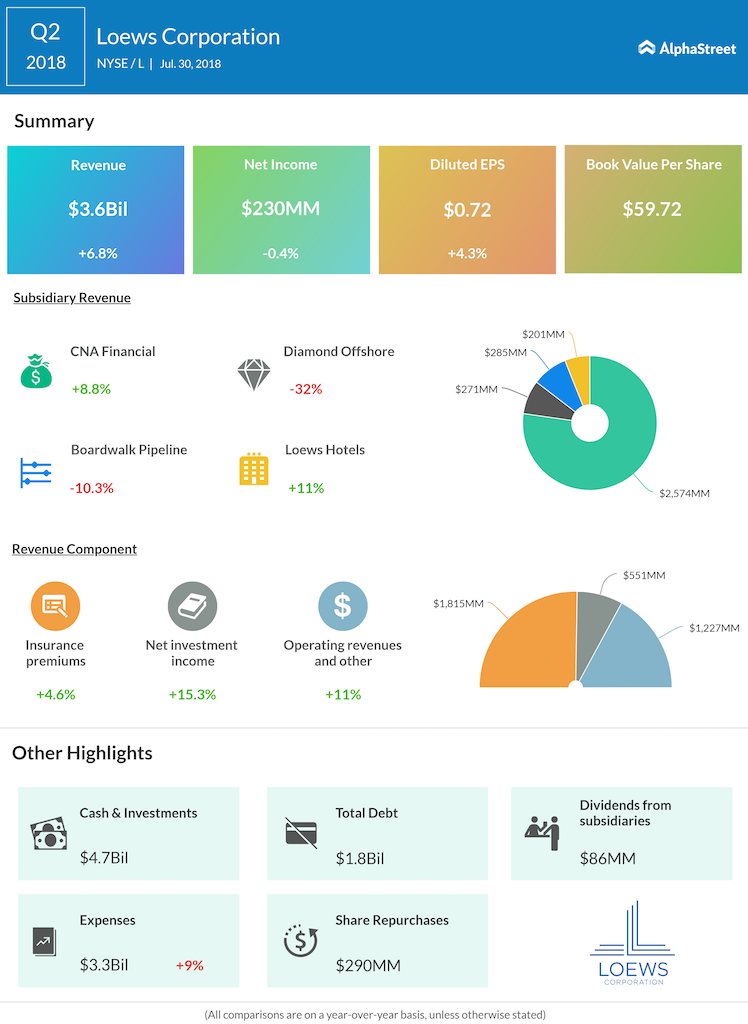This screenshot has width=748, height=1024.
Task: Click the Boardwalk Pipeline -10.3% value
Action: tap(92, 488)
